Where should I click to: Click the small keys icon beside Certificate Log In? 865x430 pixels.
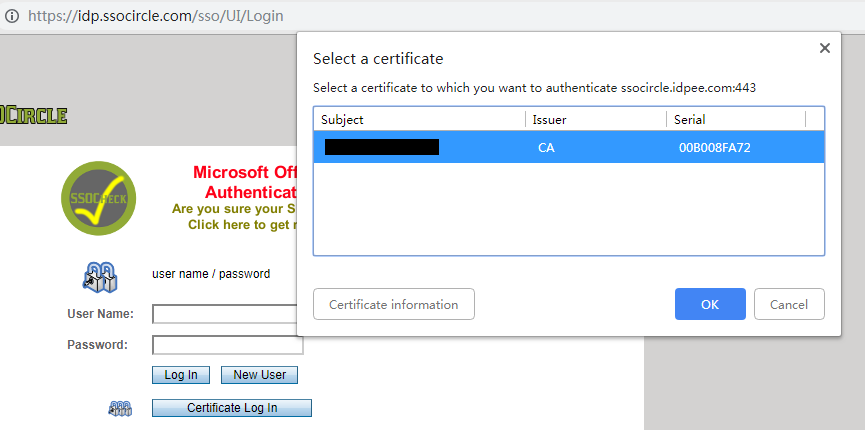coord(120,408)
